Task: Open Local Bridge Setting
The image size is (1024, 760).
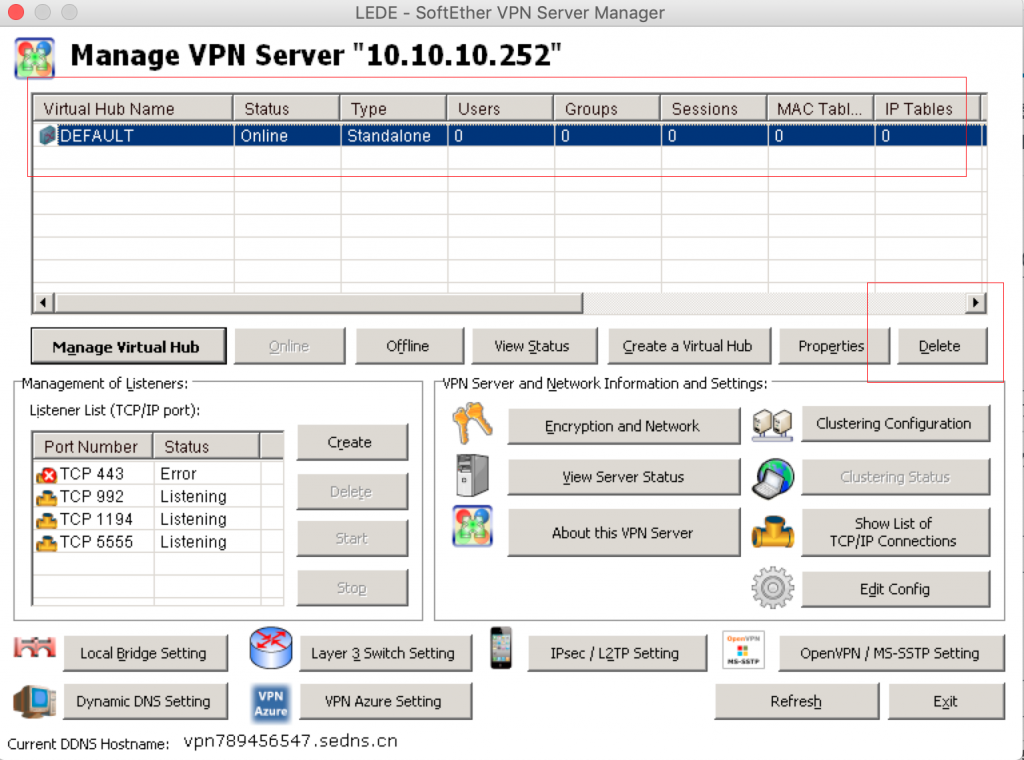Action: click(x=146, y=654)
